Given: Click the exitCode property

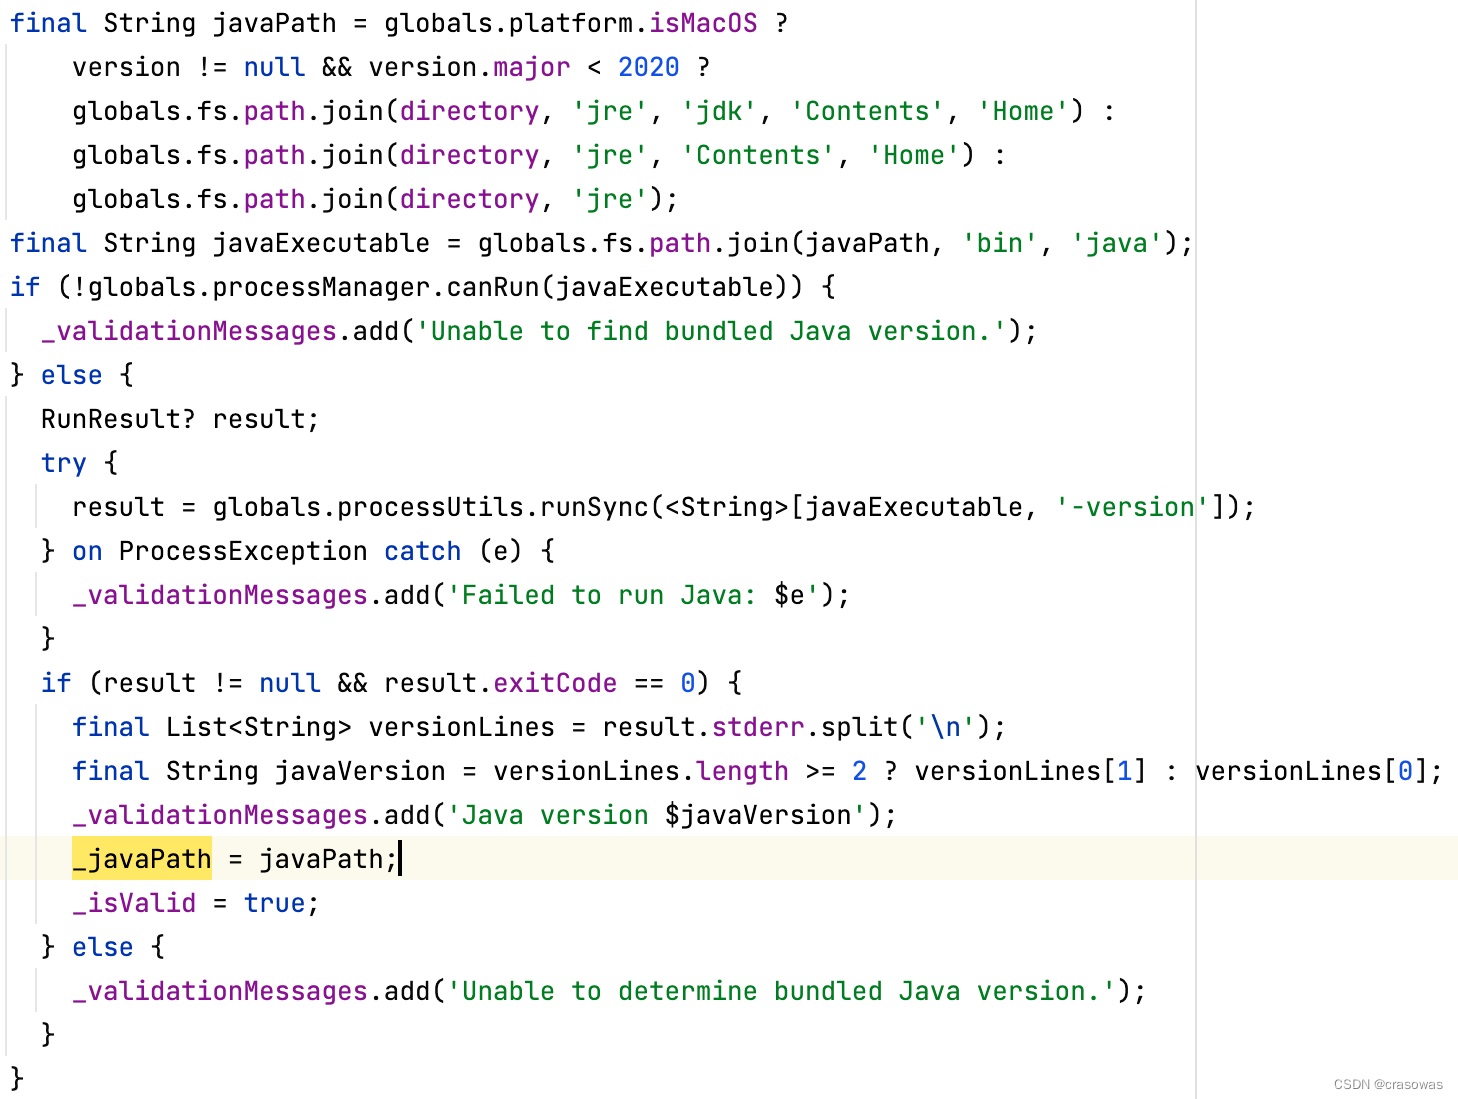Looking at the screenshot, I should click(555, 683).
